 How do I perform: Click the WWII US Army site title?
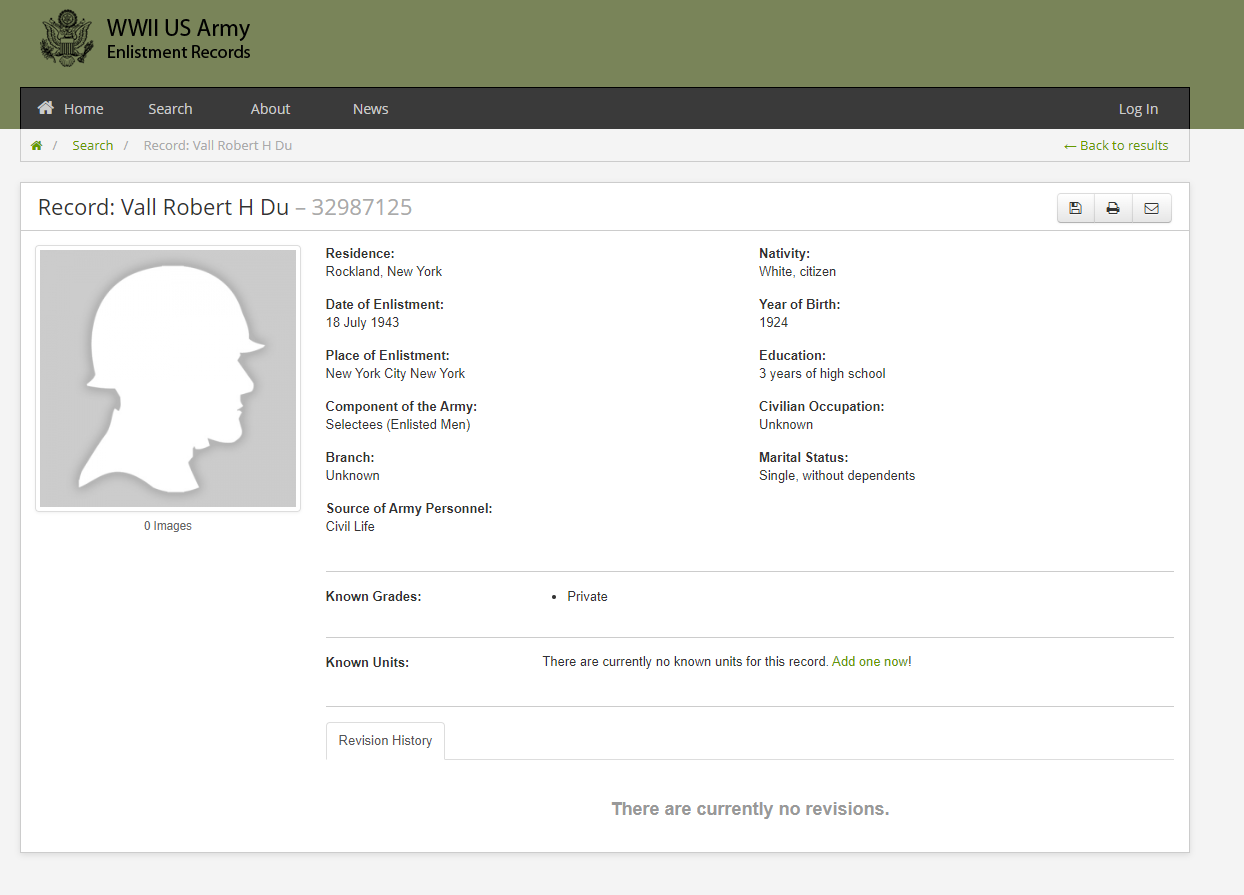click(178, 28)
